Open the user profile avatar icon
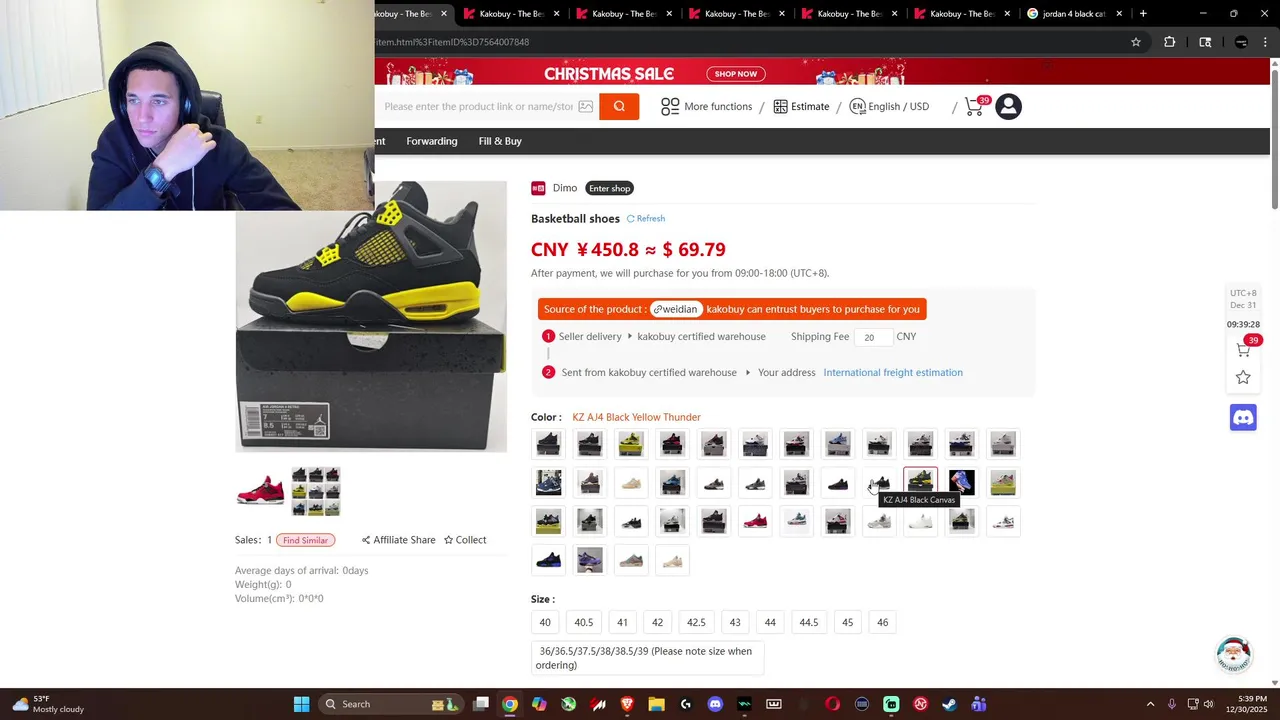The width and height of the screenshot is (1280, 720). click(x=1008, y=106)
